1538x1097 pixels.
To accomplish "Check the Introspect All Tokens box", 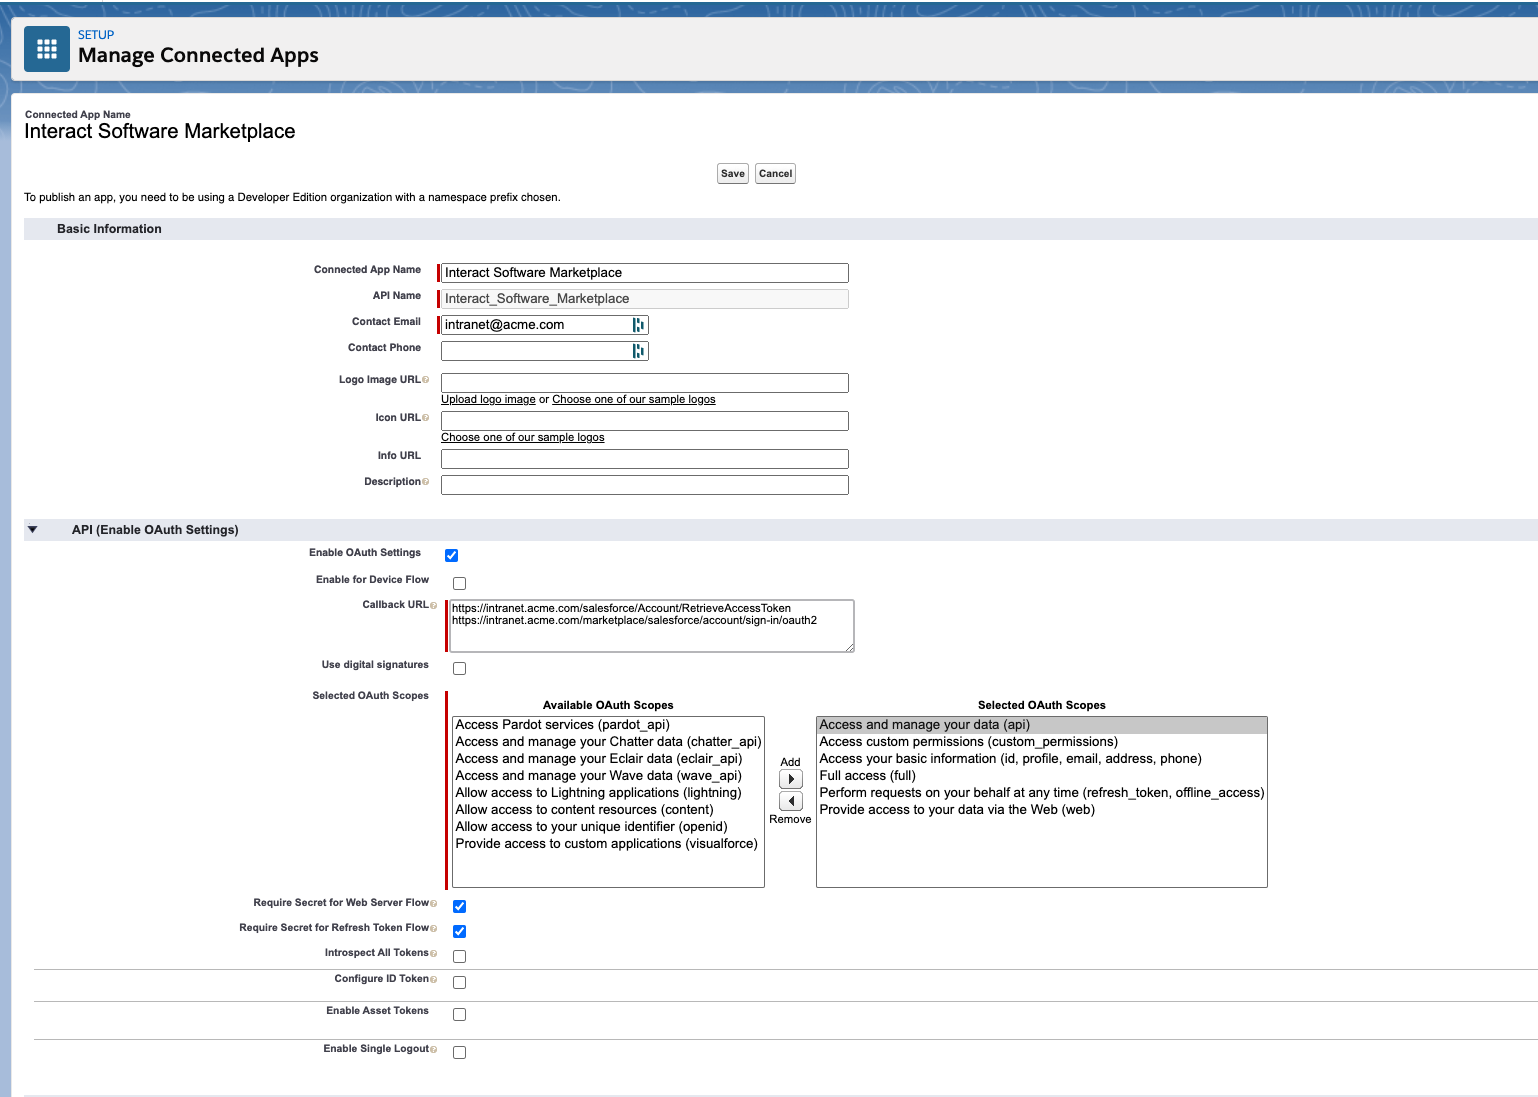I will point(460,956).
